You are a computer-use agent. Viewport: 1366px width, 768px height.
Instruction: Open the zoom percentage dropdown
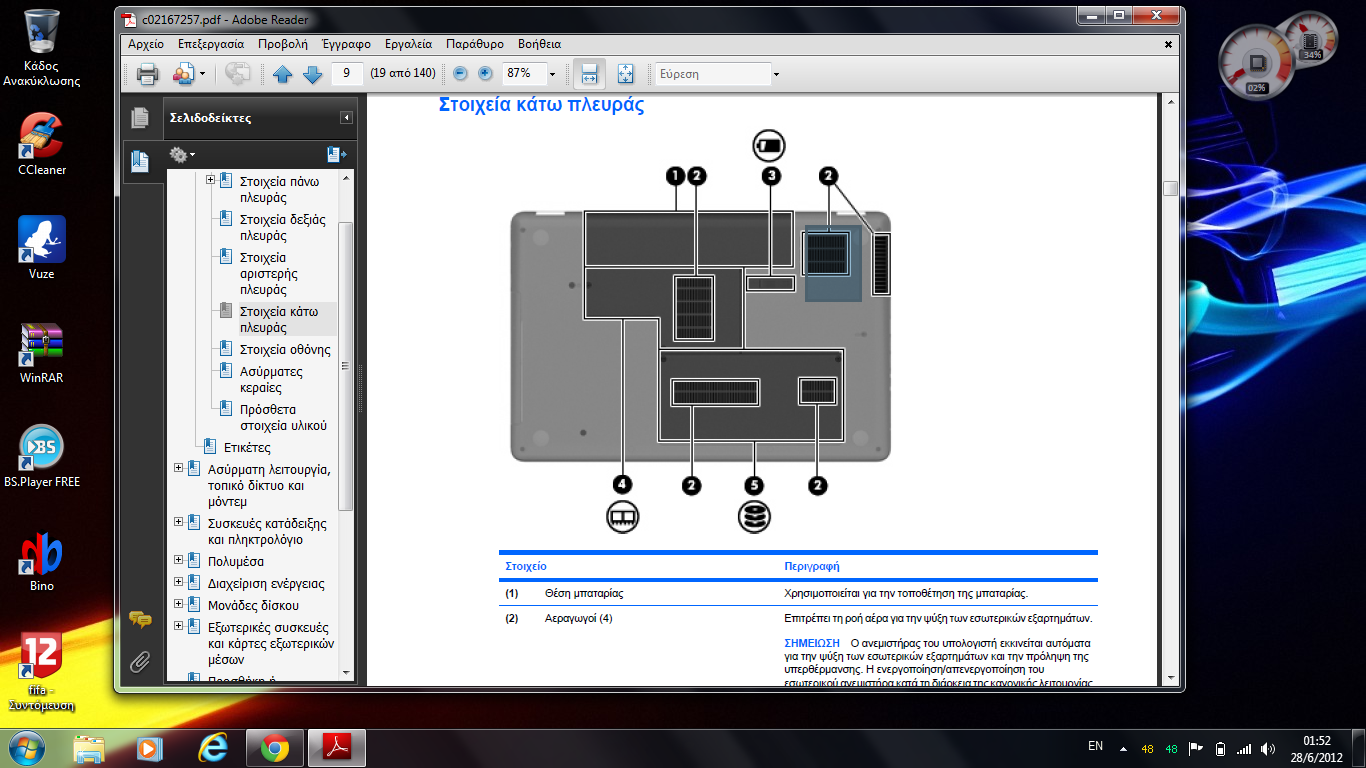(x=551, y=74)
